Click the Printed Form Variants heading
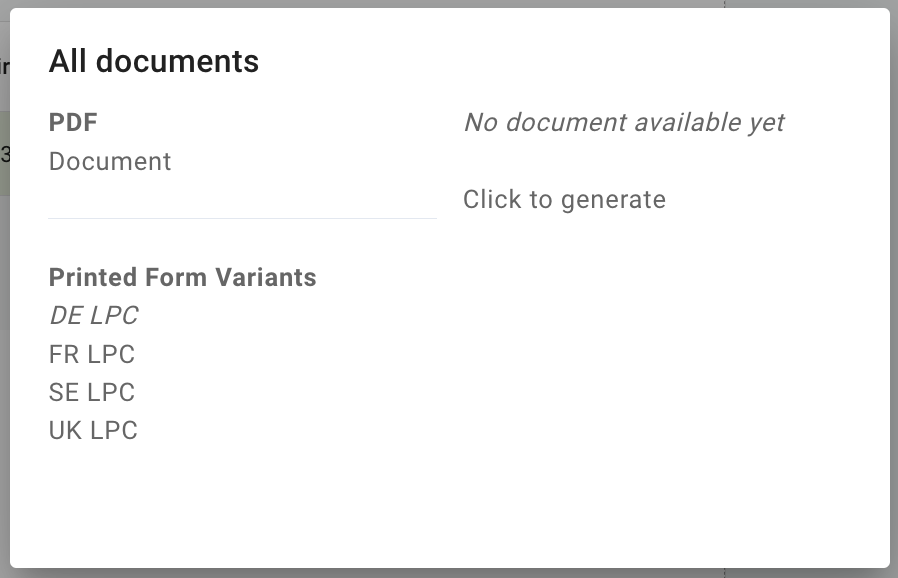Viewport: 898px width, 578px height. [x=182, y=278]
